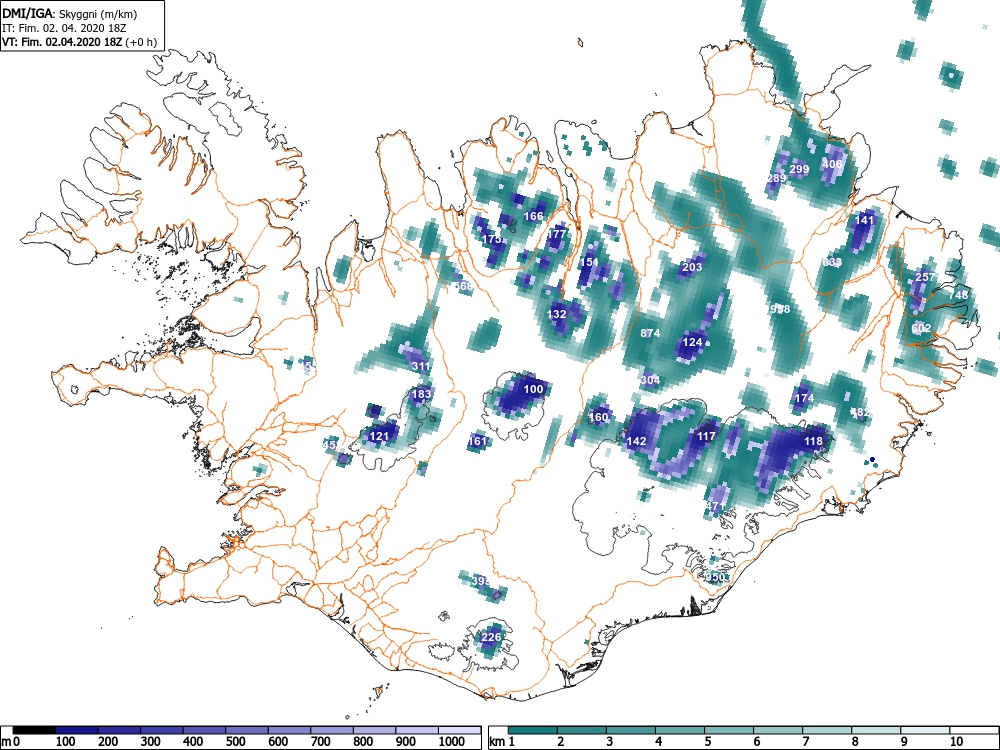Select the 633 map label

(832, 262)
